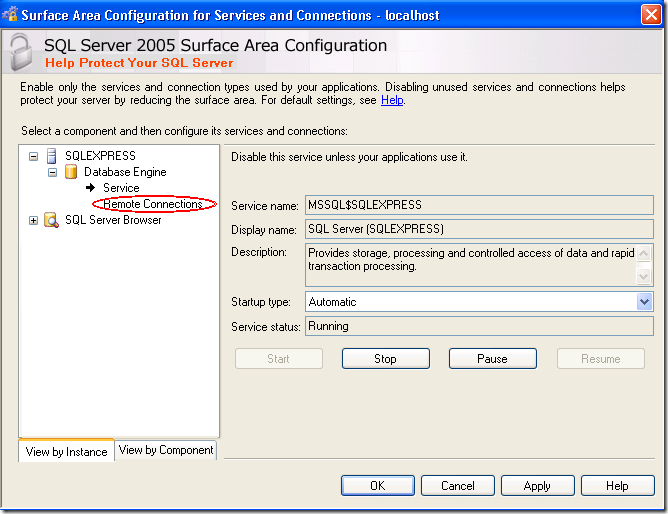Click the Service name field MSSQL$SQLEXPRESS

(479, 205)
